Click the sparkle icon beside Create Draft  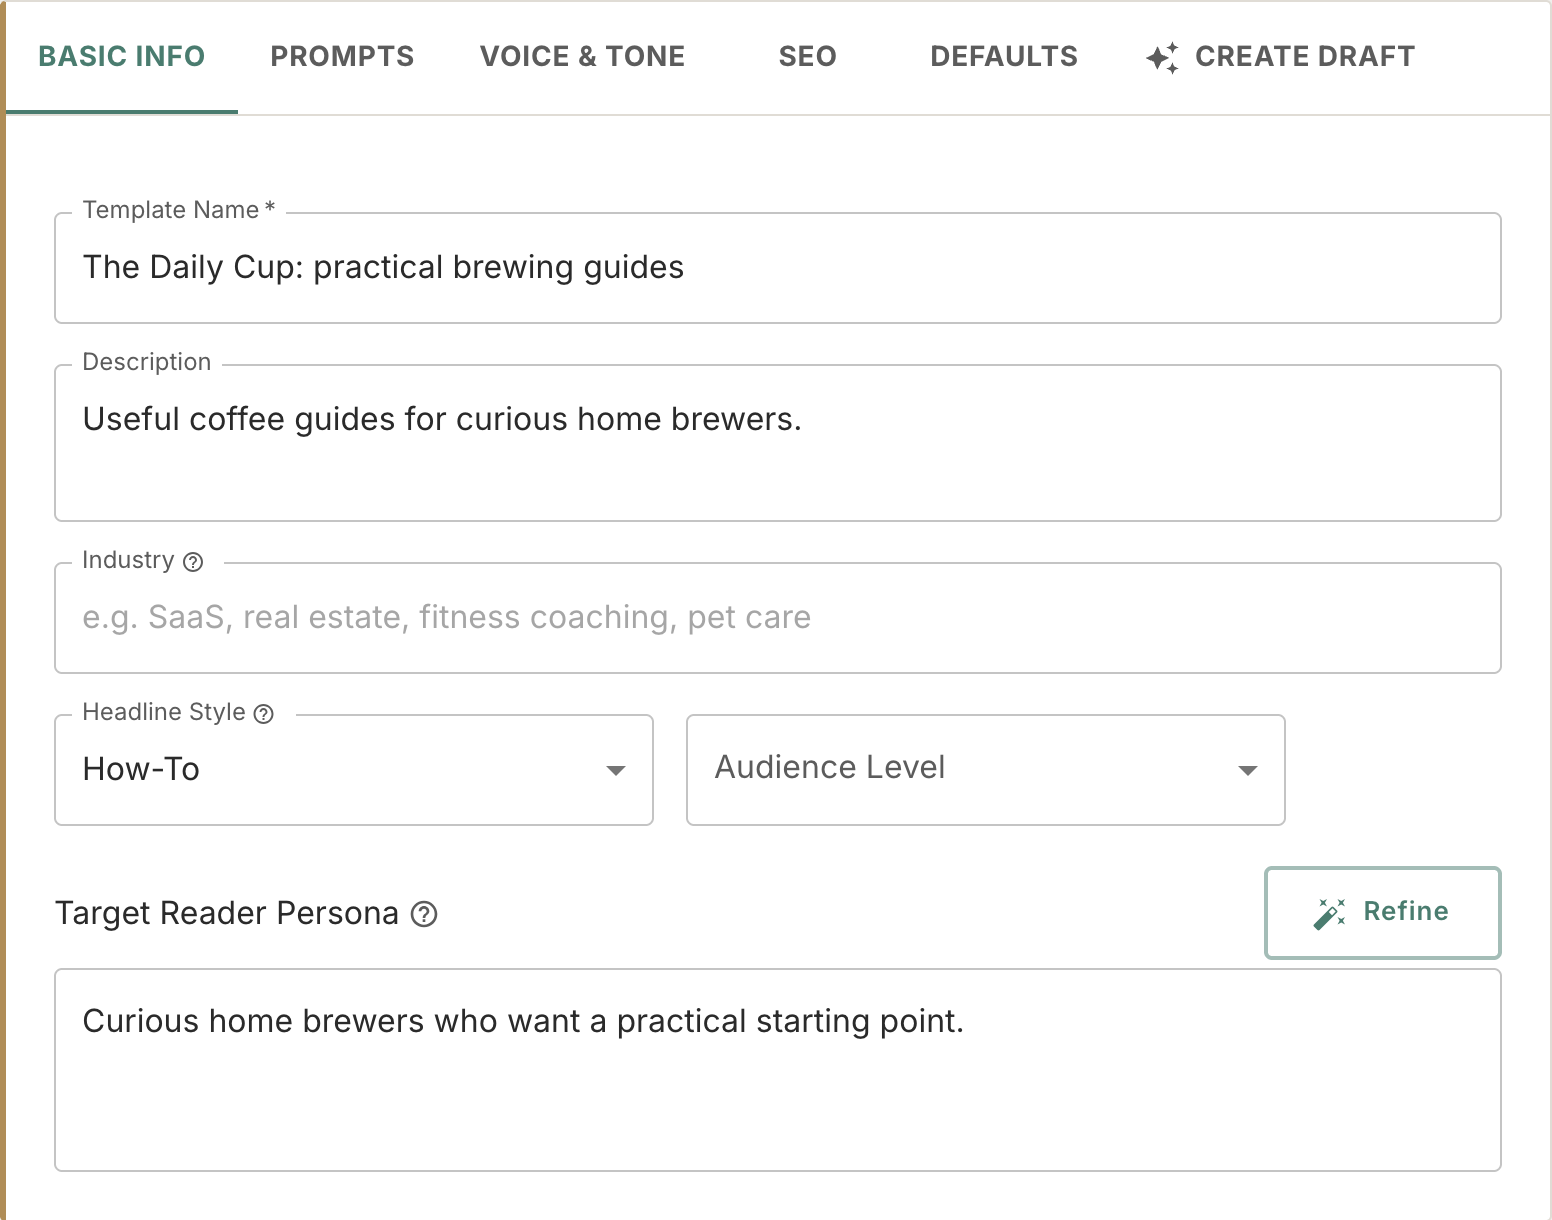click(1162, 58)
